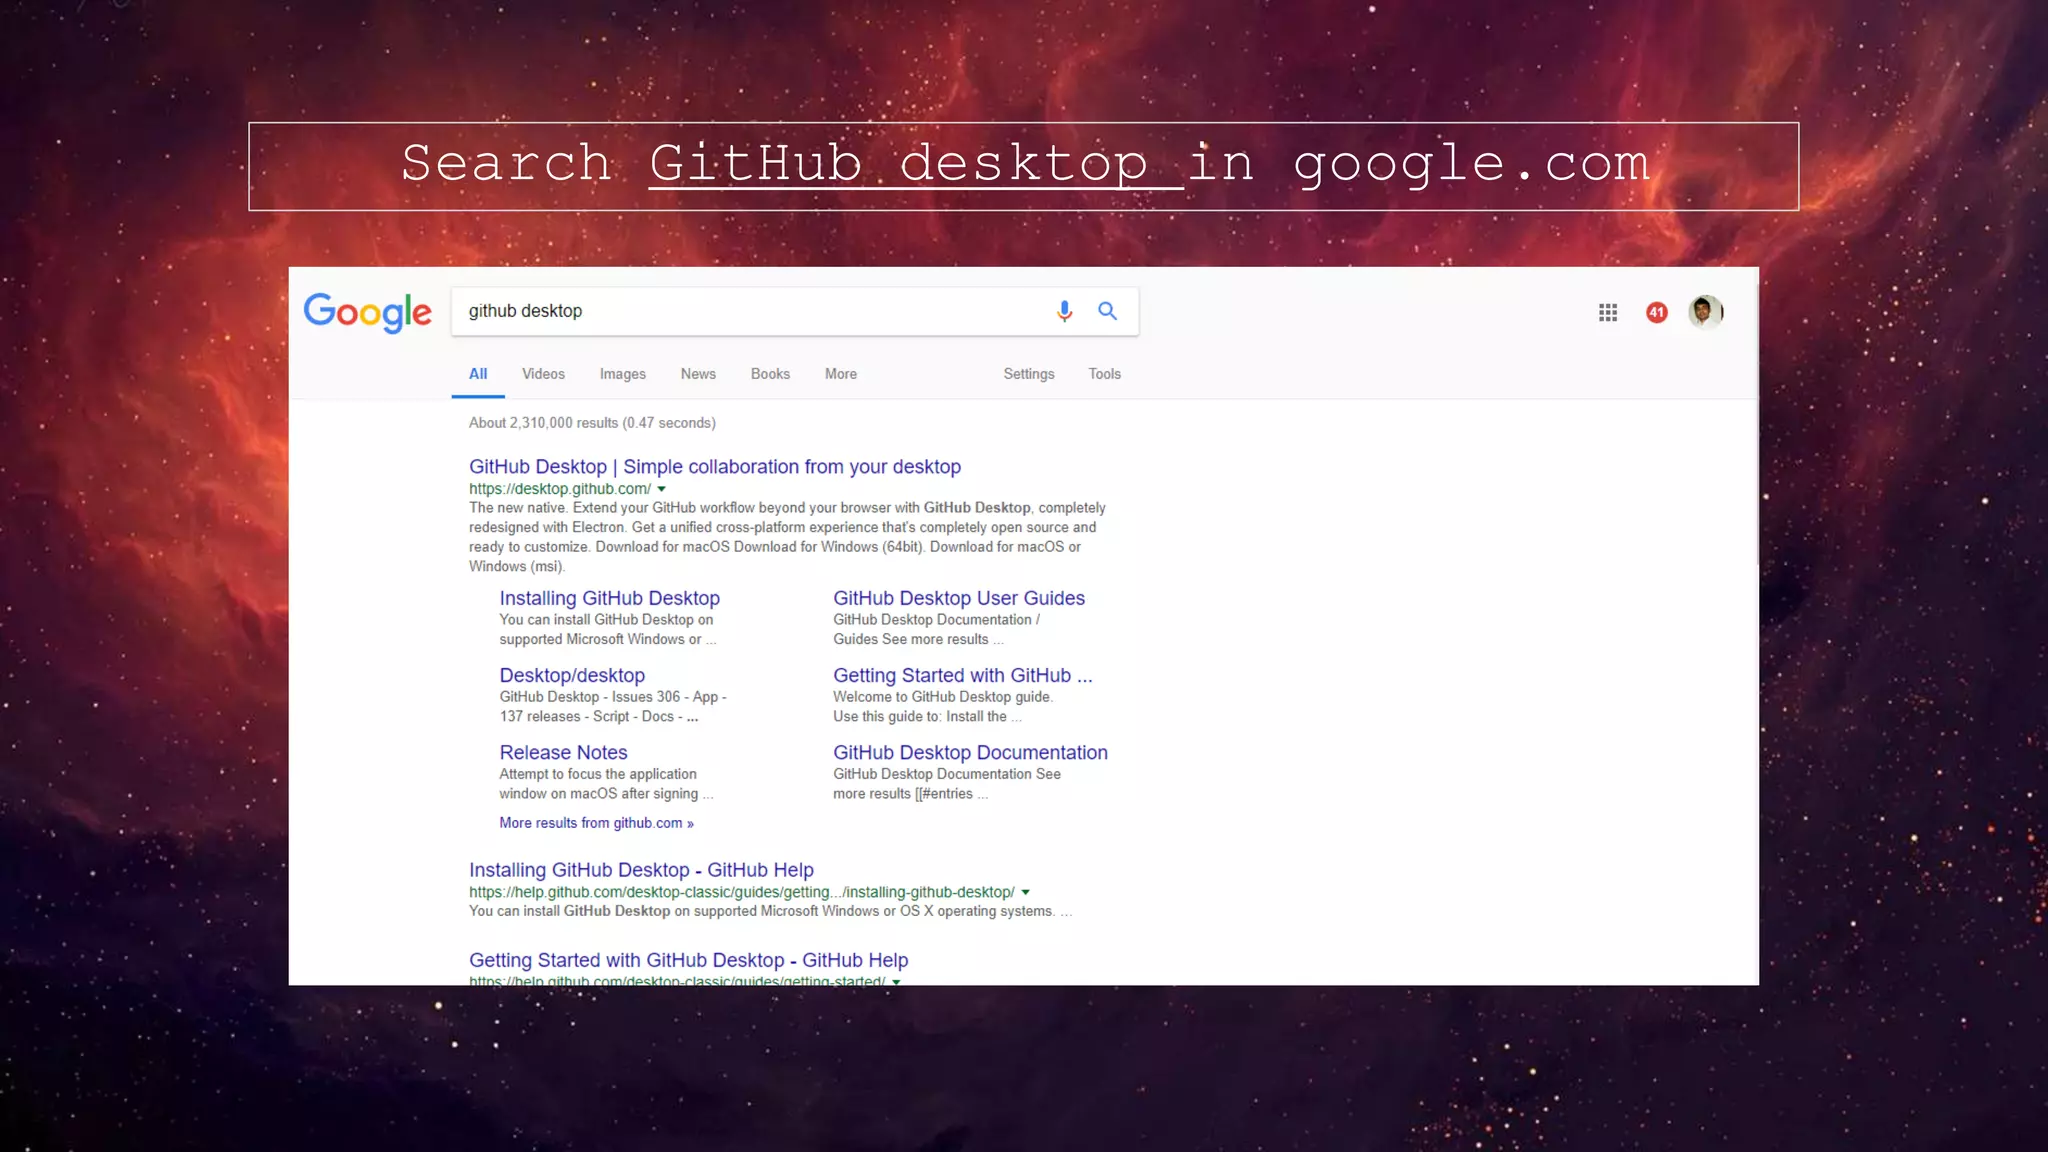Open search Tools
The height and width of the screenshot is (1152, 2048).
[x=1104, y=374]
